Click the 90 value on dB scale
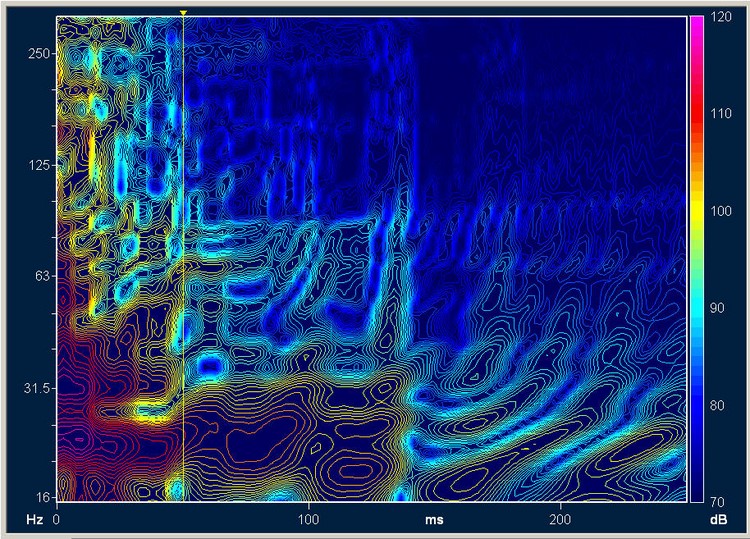 point(717,308)
